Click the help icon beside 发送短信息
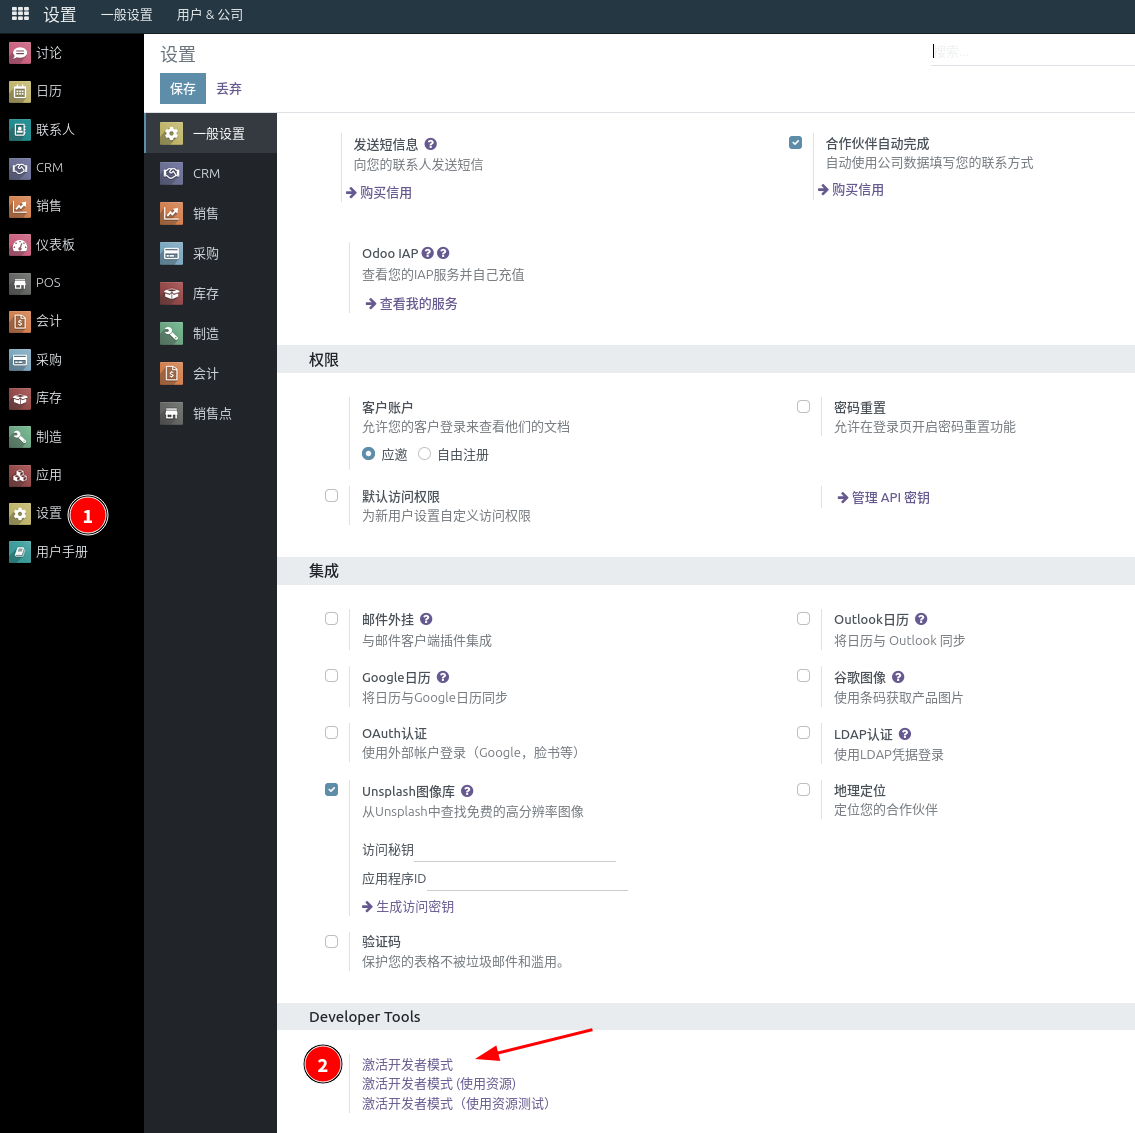 coord(431,144)
